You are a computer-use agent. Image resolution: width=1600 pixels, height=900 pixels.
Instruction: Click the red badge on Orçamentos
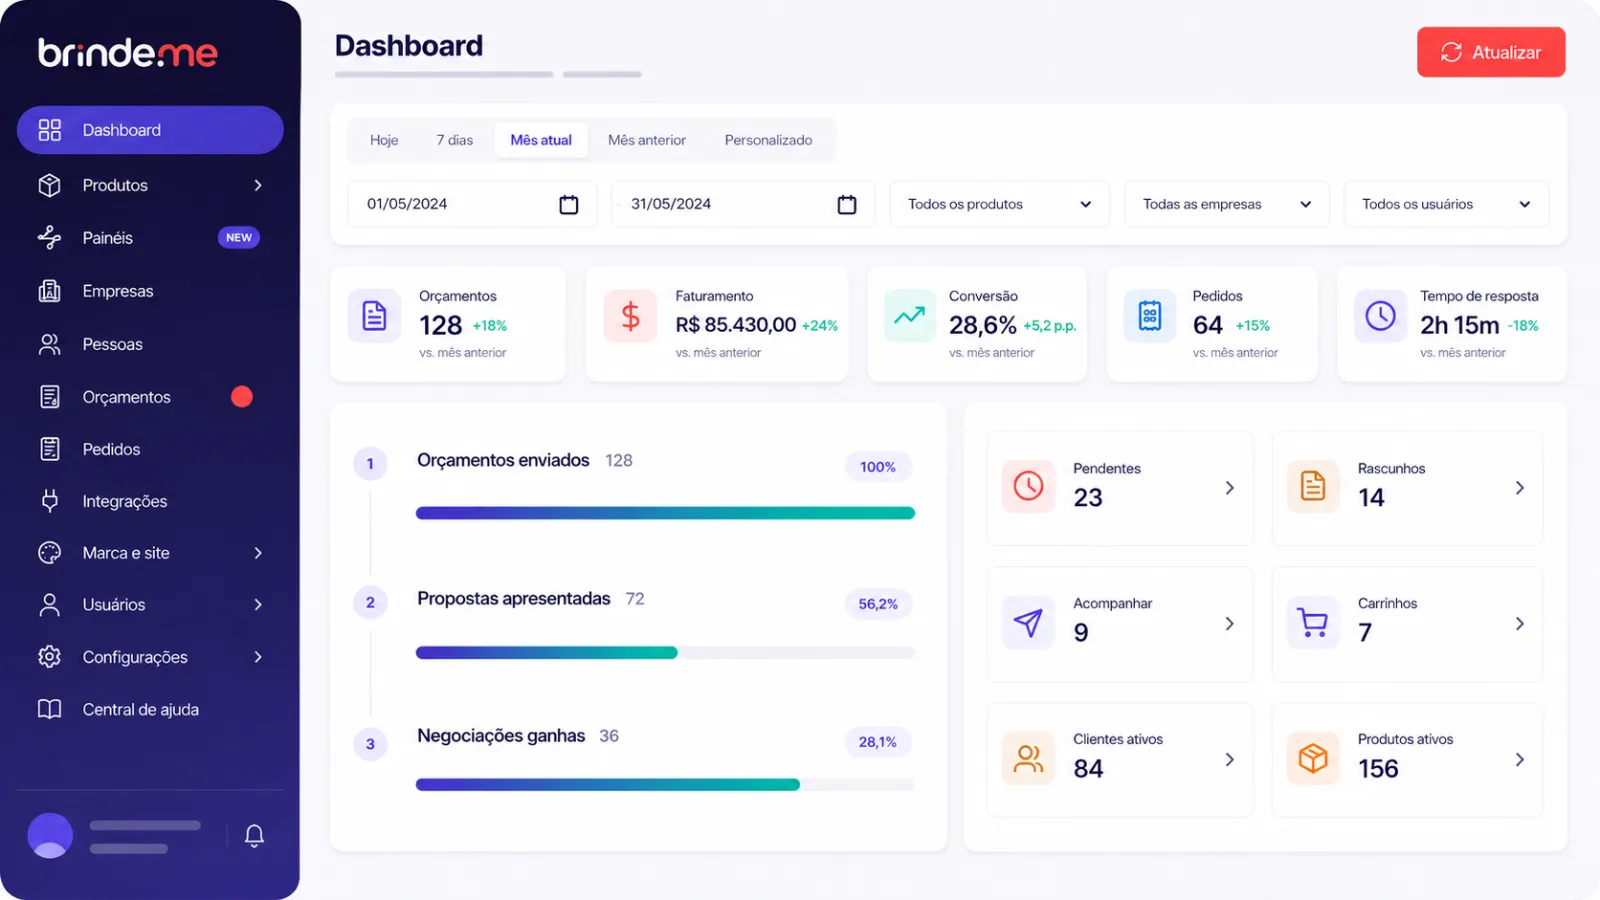pyautogui.click(x=242, y=397)
